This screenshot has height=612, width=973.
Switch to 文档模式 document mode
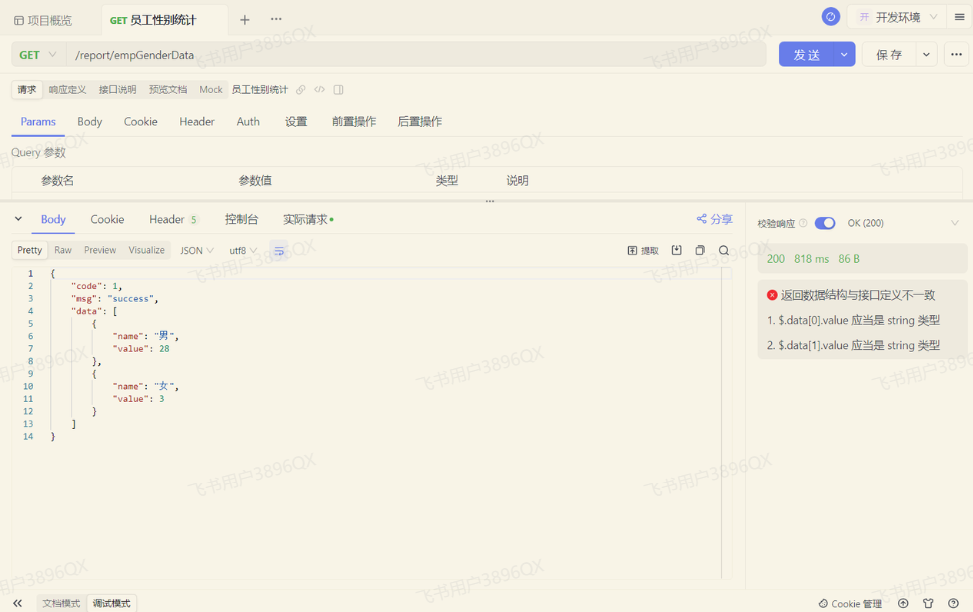[x=61, y=603]
